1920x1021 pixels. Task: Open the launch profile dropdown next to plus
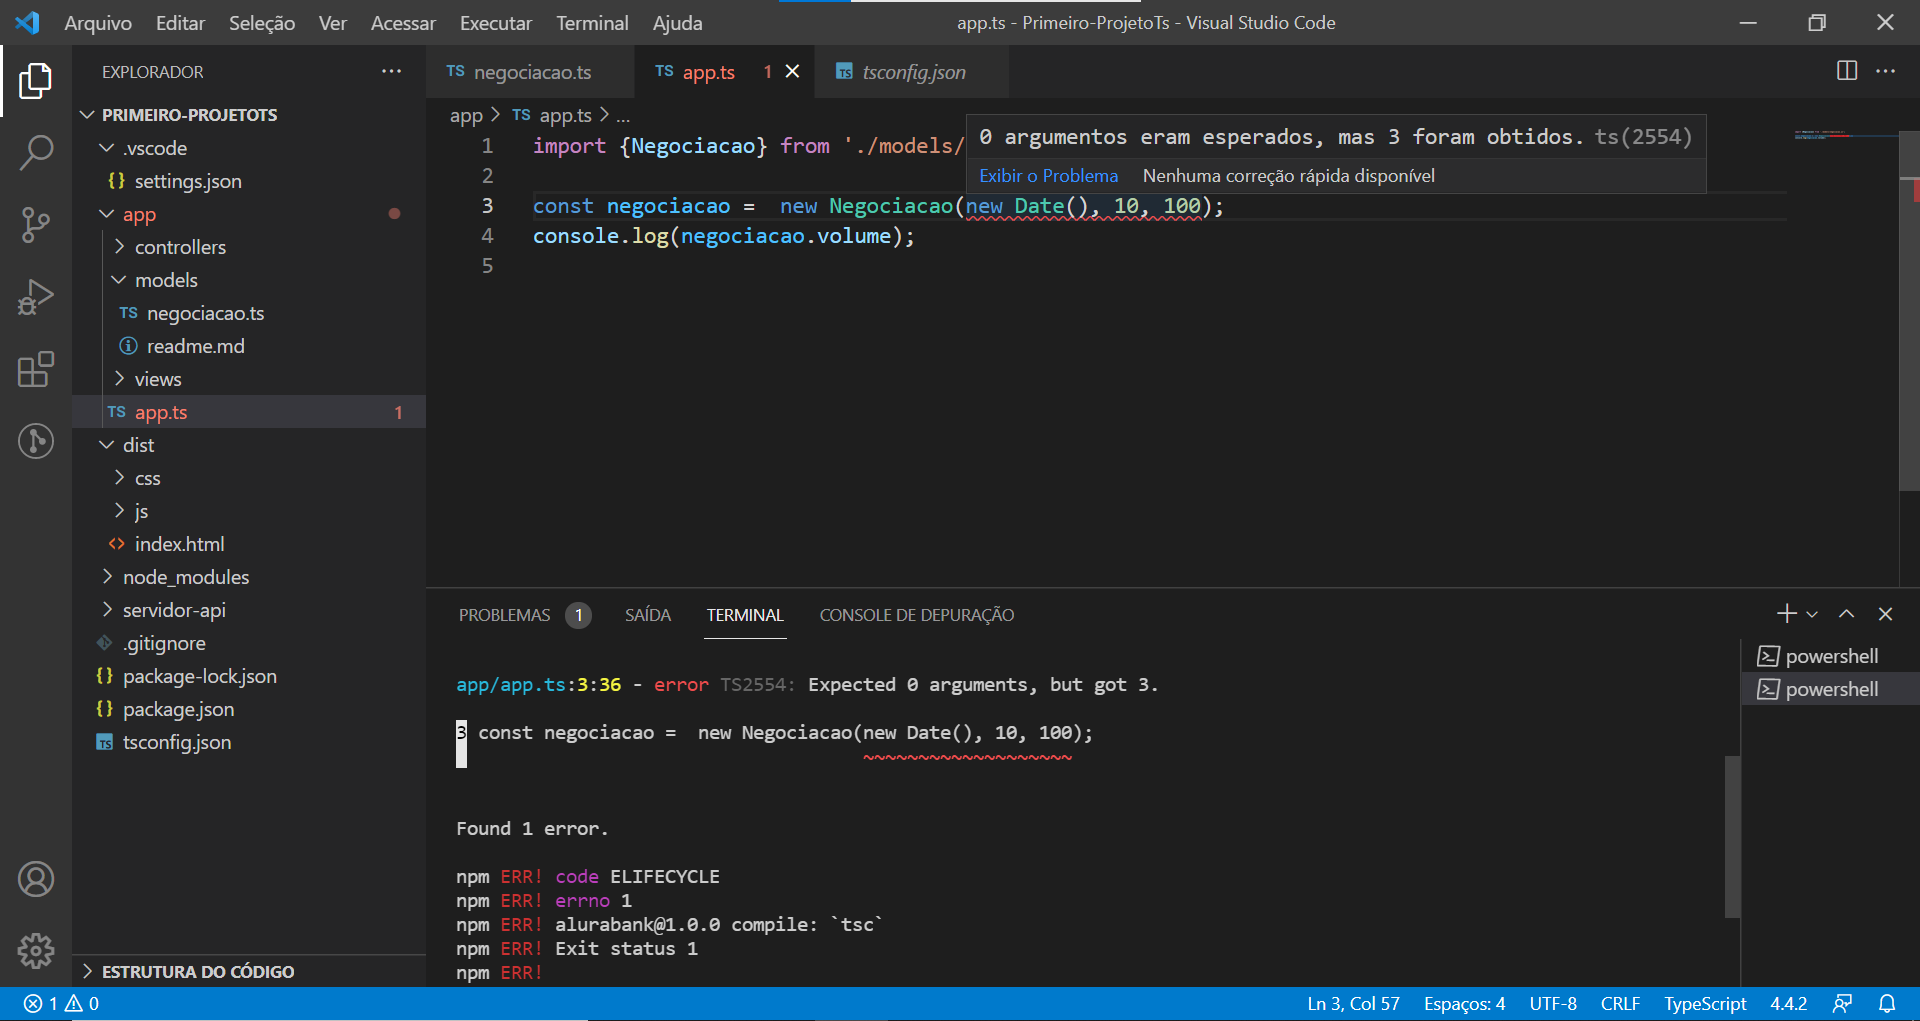pos(1812,614)
